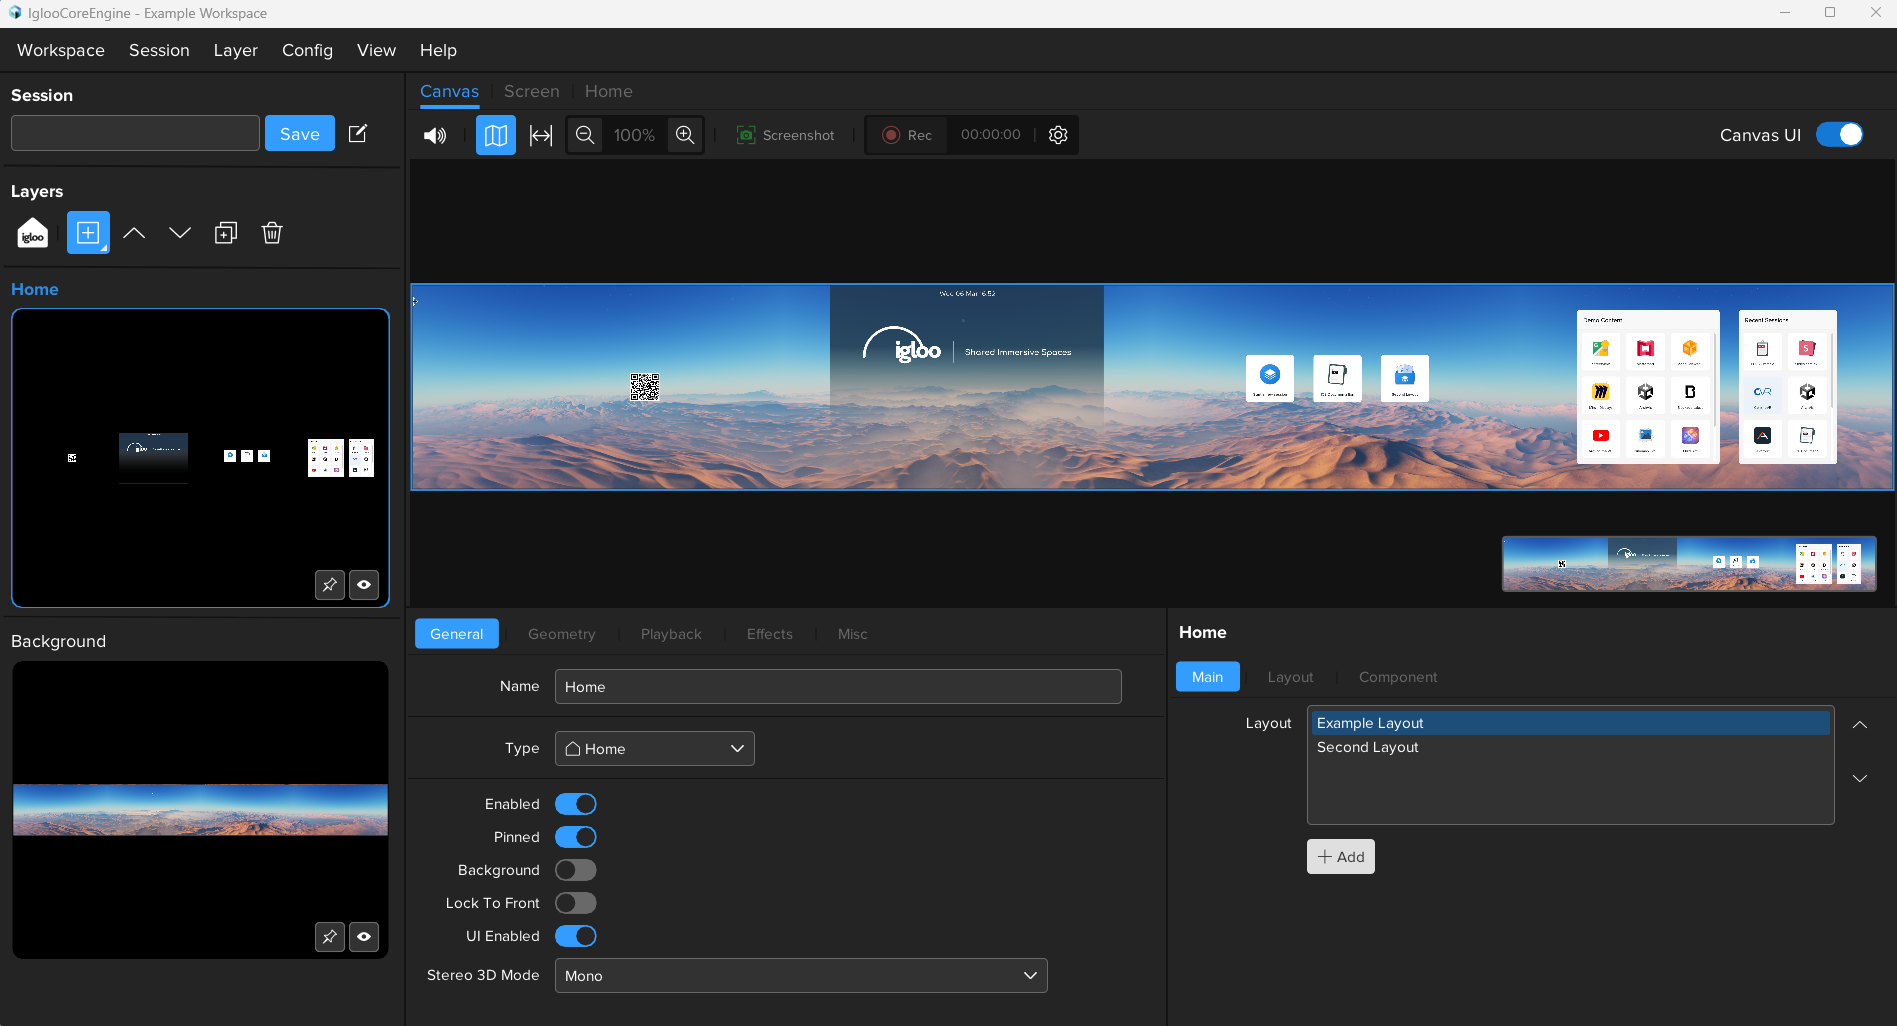Mute audio with the speaker icon
The image size is (1897, 1026).
(x=434, y=135)
